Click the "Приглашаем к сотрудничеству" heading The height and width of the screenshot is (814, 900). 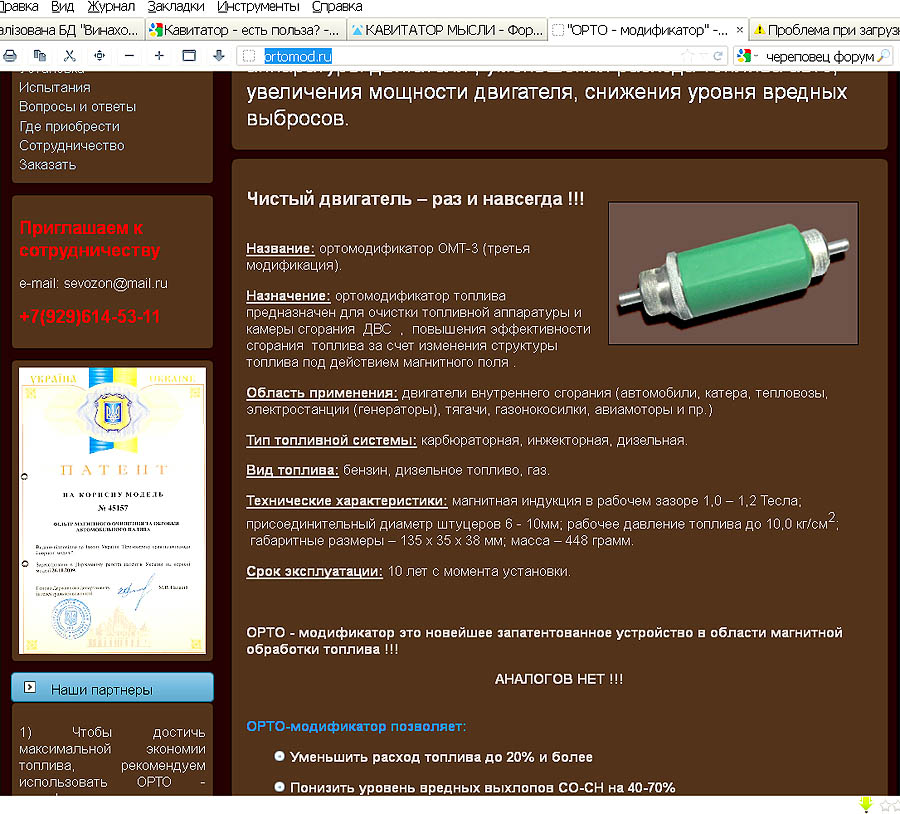(x=90, y=239)
